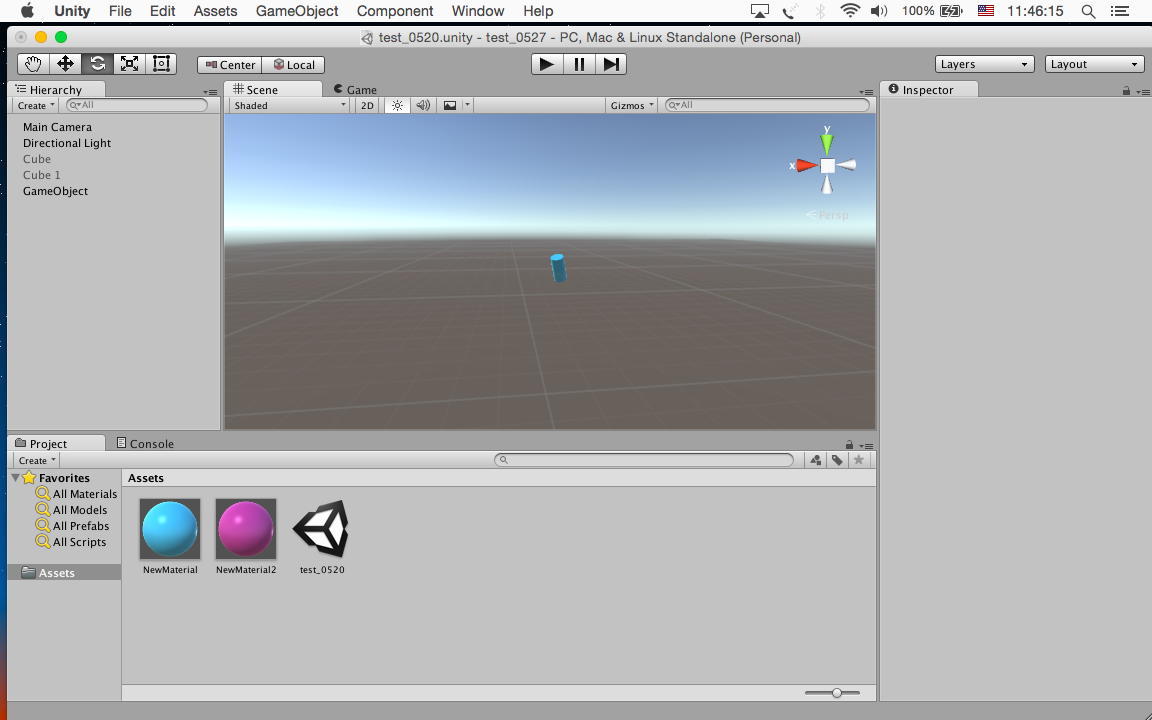1152x720 pixels.
Task: Select All Prefabs favorite
Action: (x=73, y=526)
